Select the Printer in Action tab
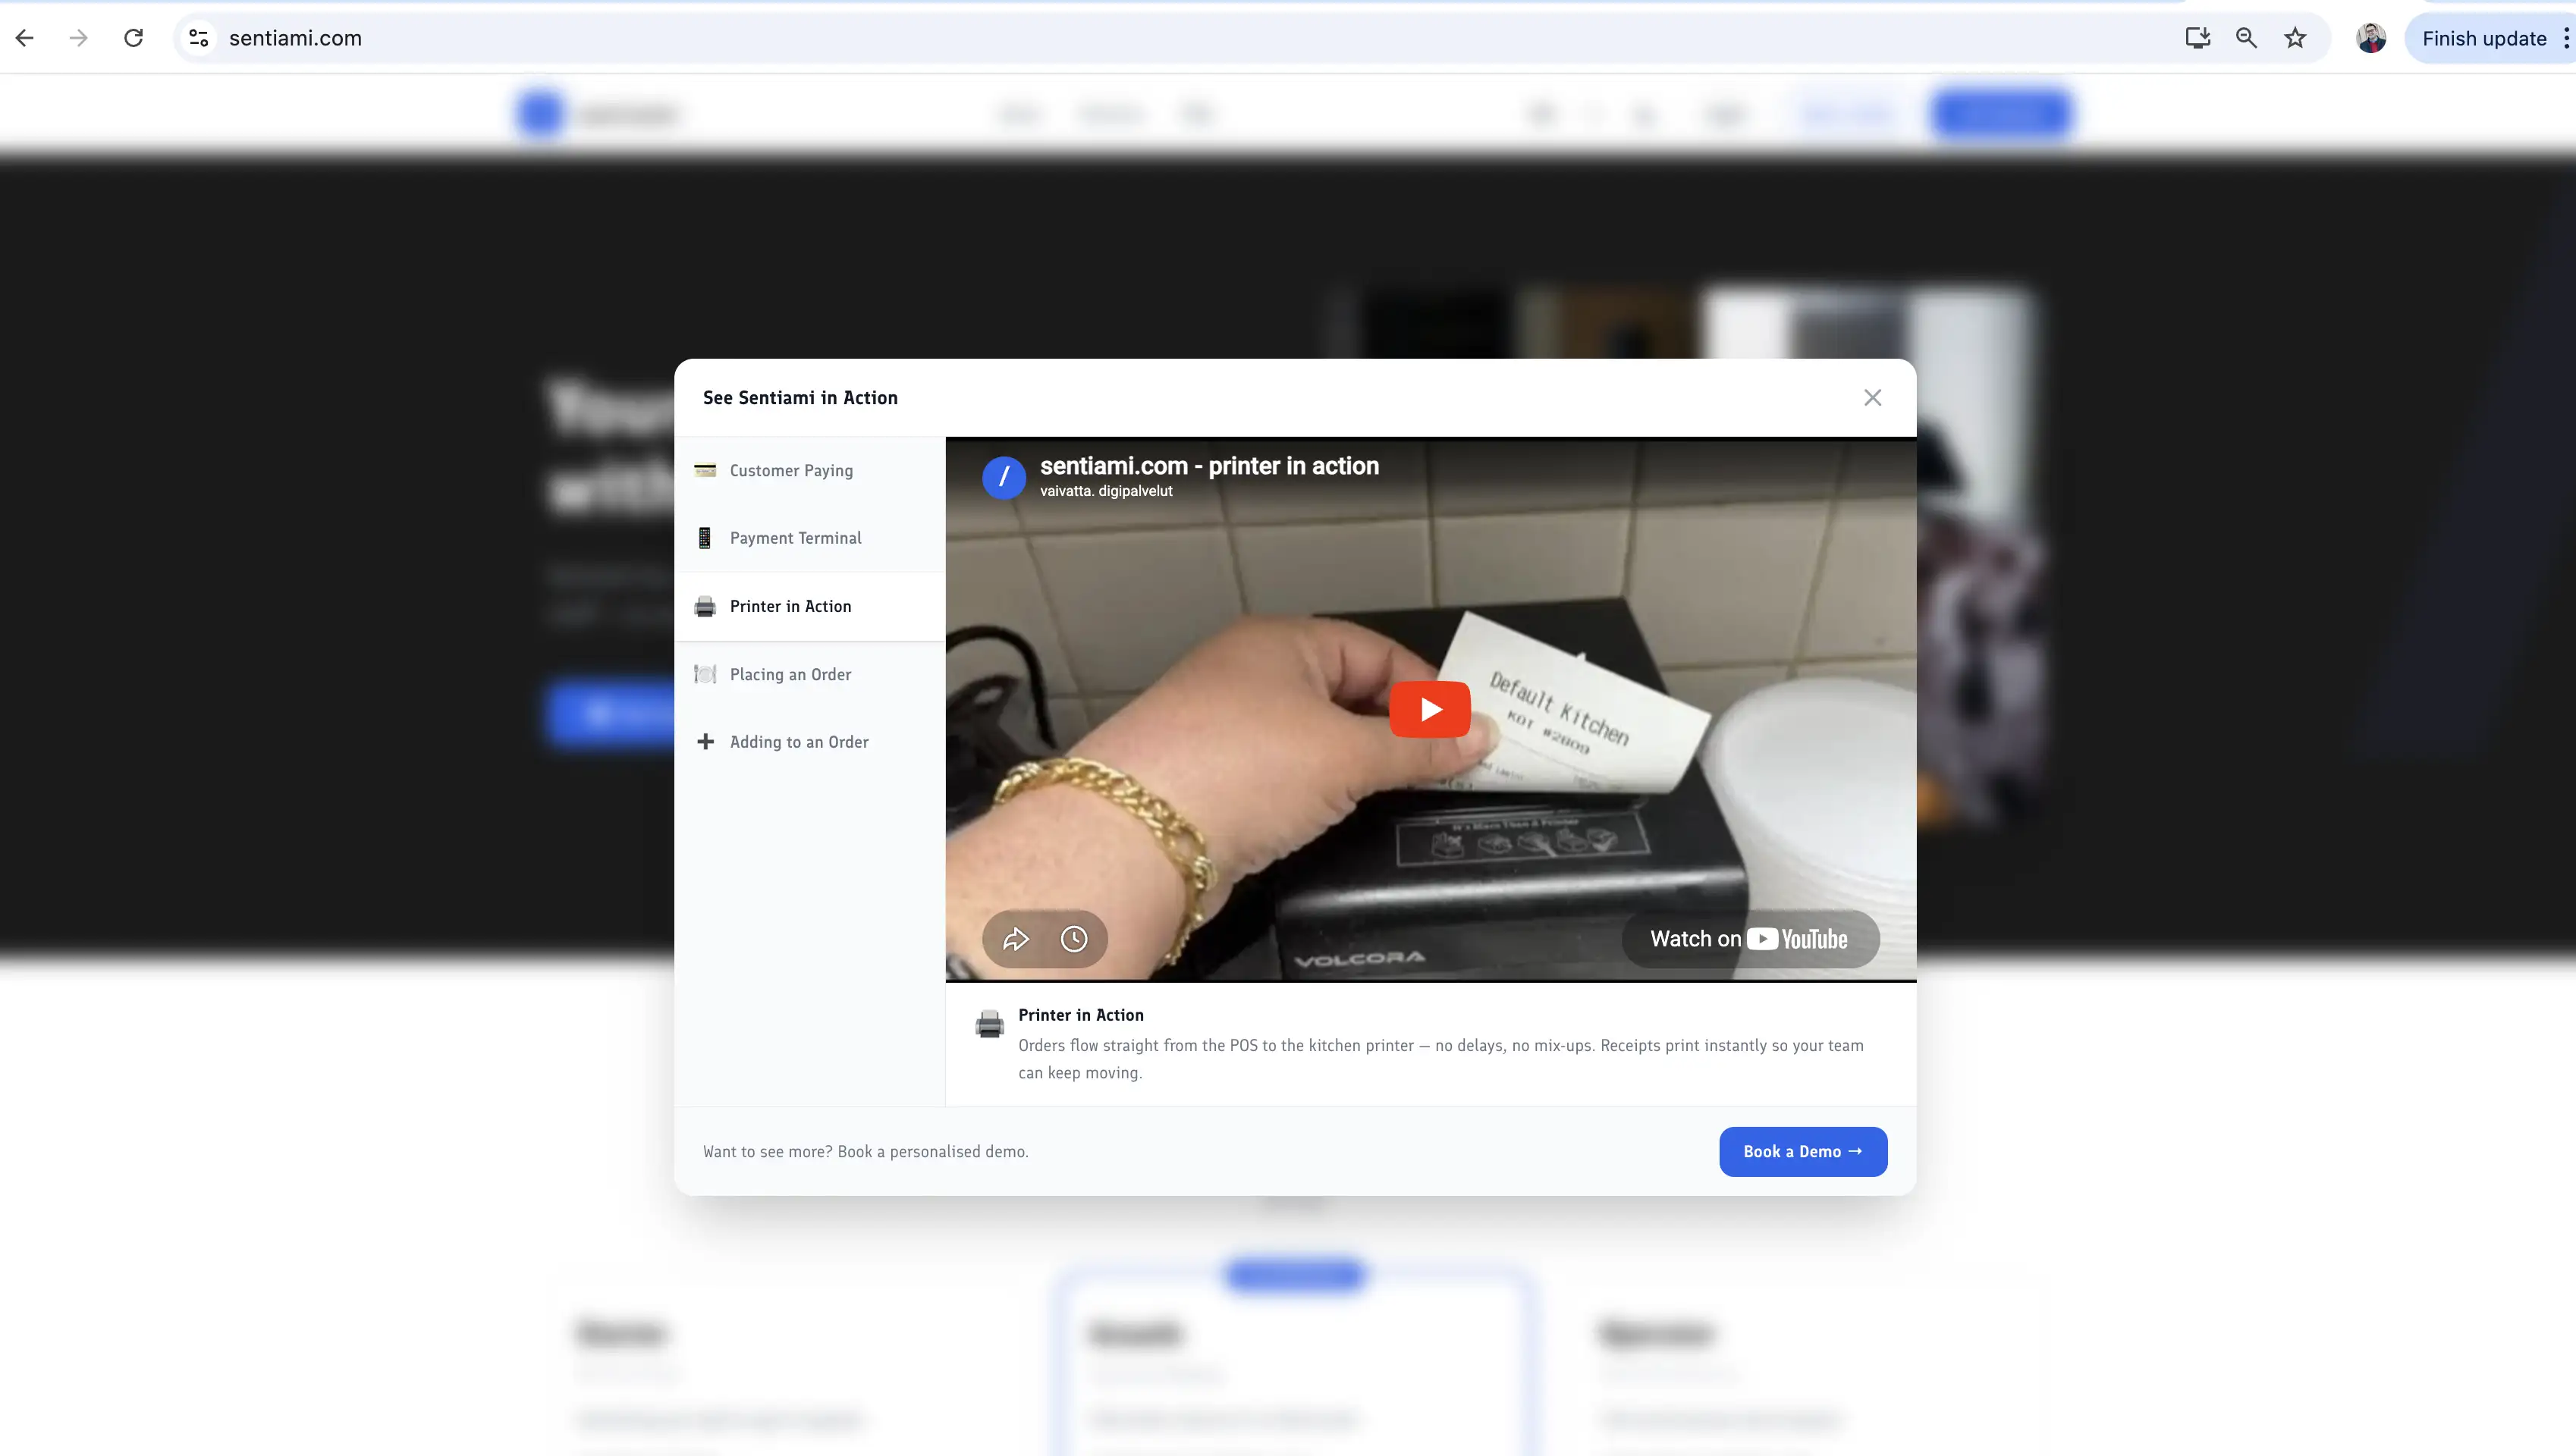 pyautogui.click(x=810, y=606)
